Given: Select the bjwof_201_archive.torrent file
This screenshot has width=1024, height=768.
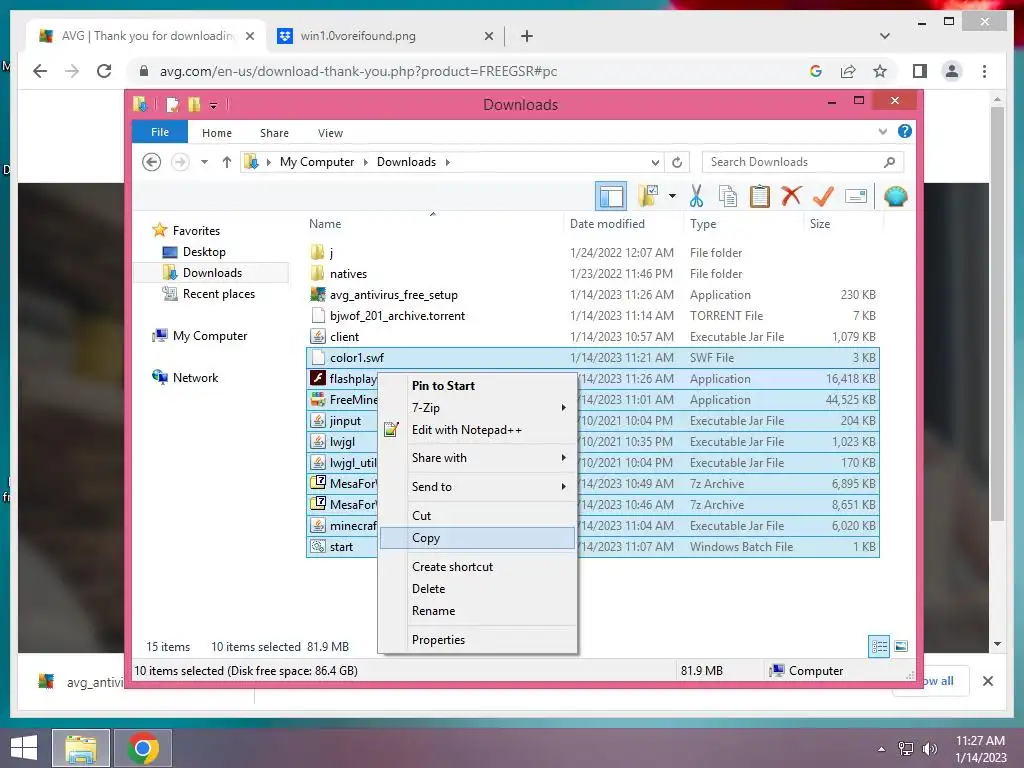Looking at the screenshot, I should click(592, 315).
